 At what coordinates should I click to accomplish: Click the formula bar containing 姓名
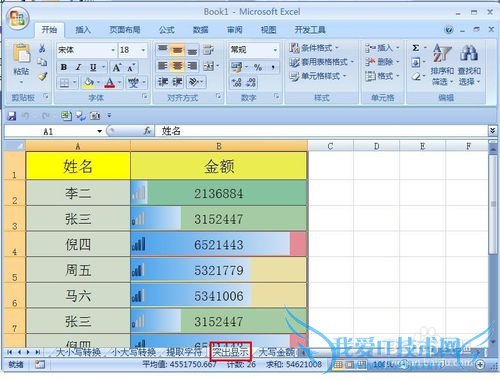[322, 131]
